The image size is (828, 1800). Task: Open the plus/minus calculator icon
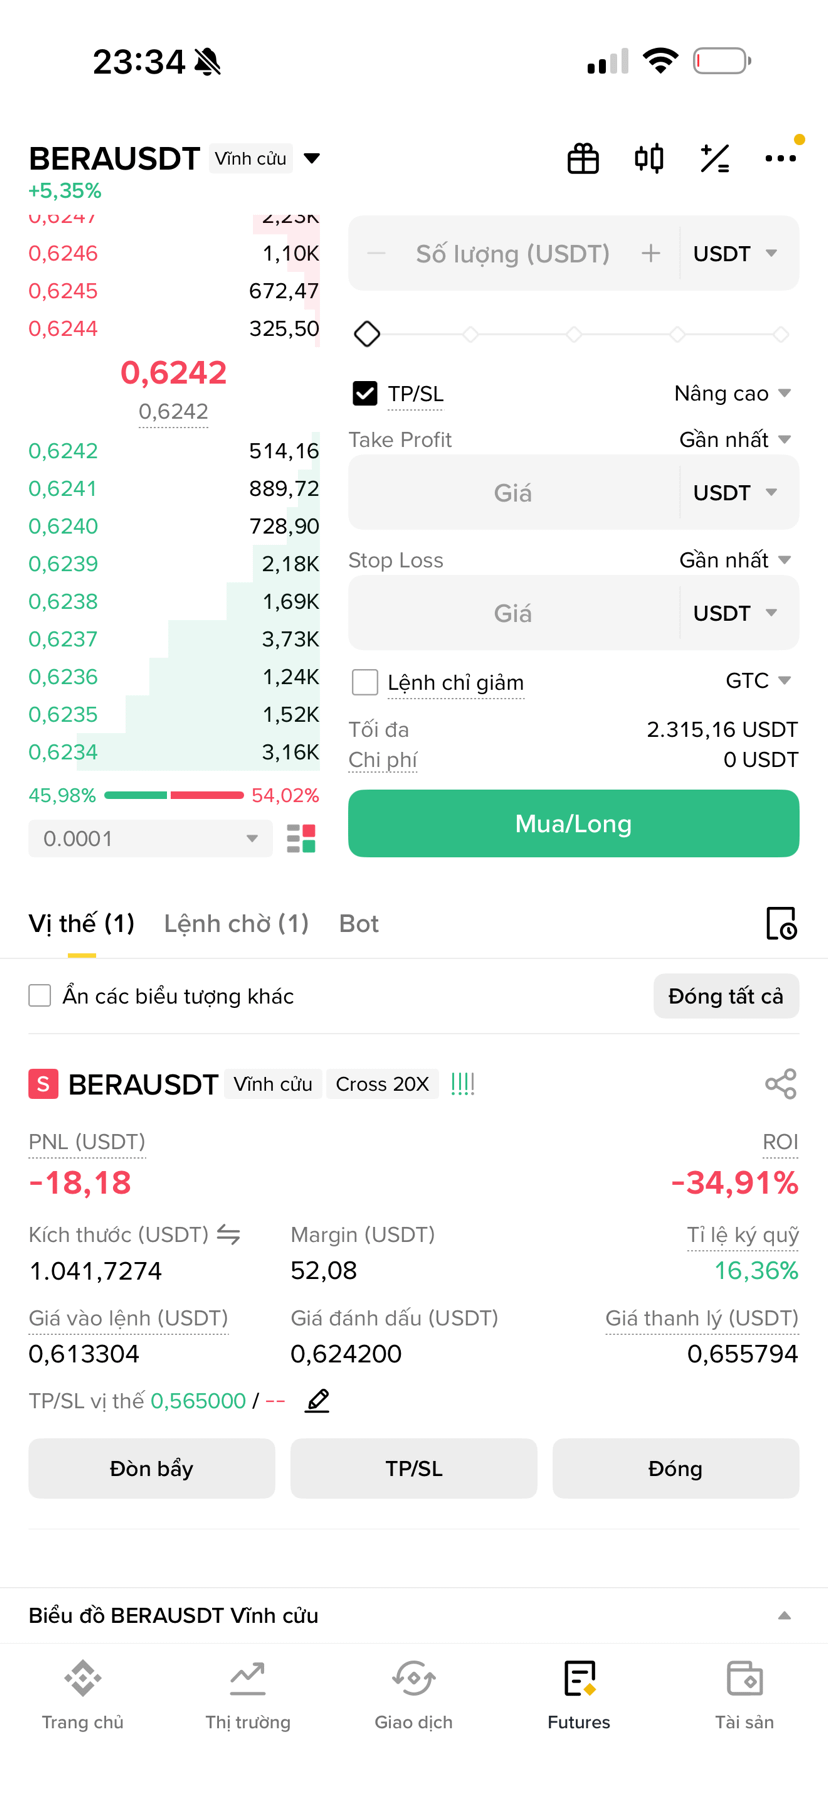715,158
